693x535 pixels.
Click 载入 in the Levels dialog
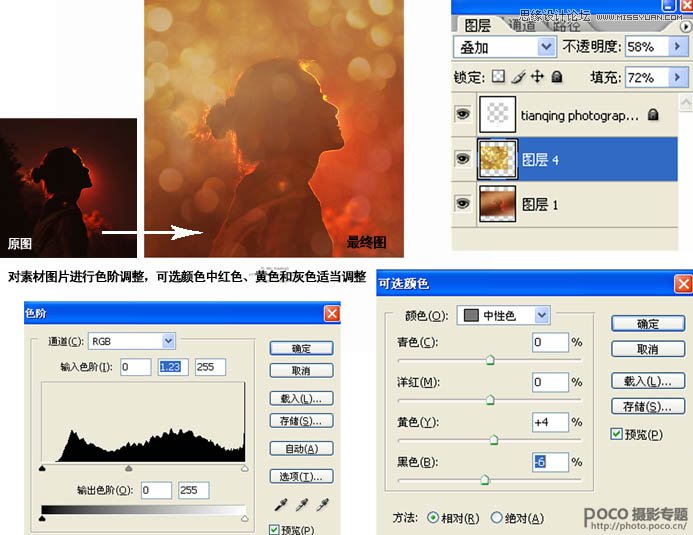(x=301, y=398)
